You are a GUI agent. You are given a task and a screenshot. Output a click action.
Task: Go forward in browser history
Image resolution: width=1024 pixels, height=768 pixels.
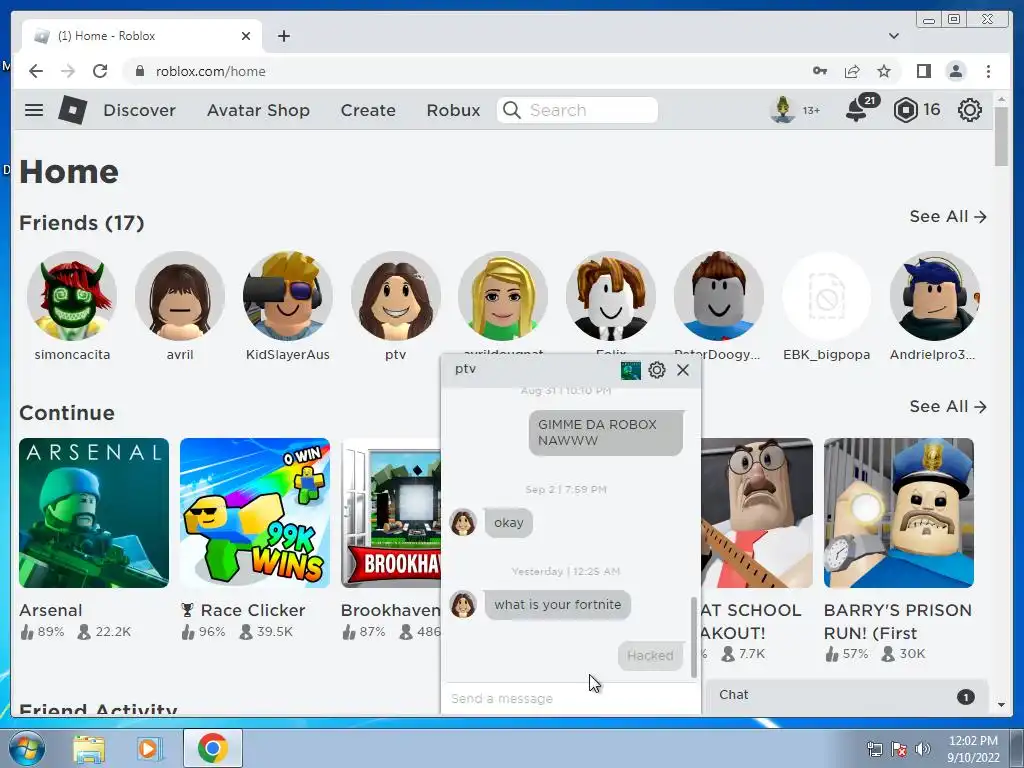click(x=68, y=71)
